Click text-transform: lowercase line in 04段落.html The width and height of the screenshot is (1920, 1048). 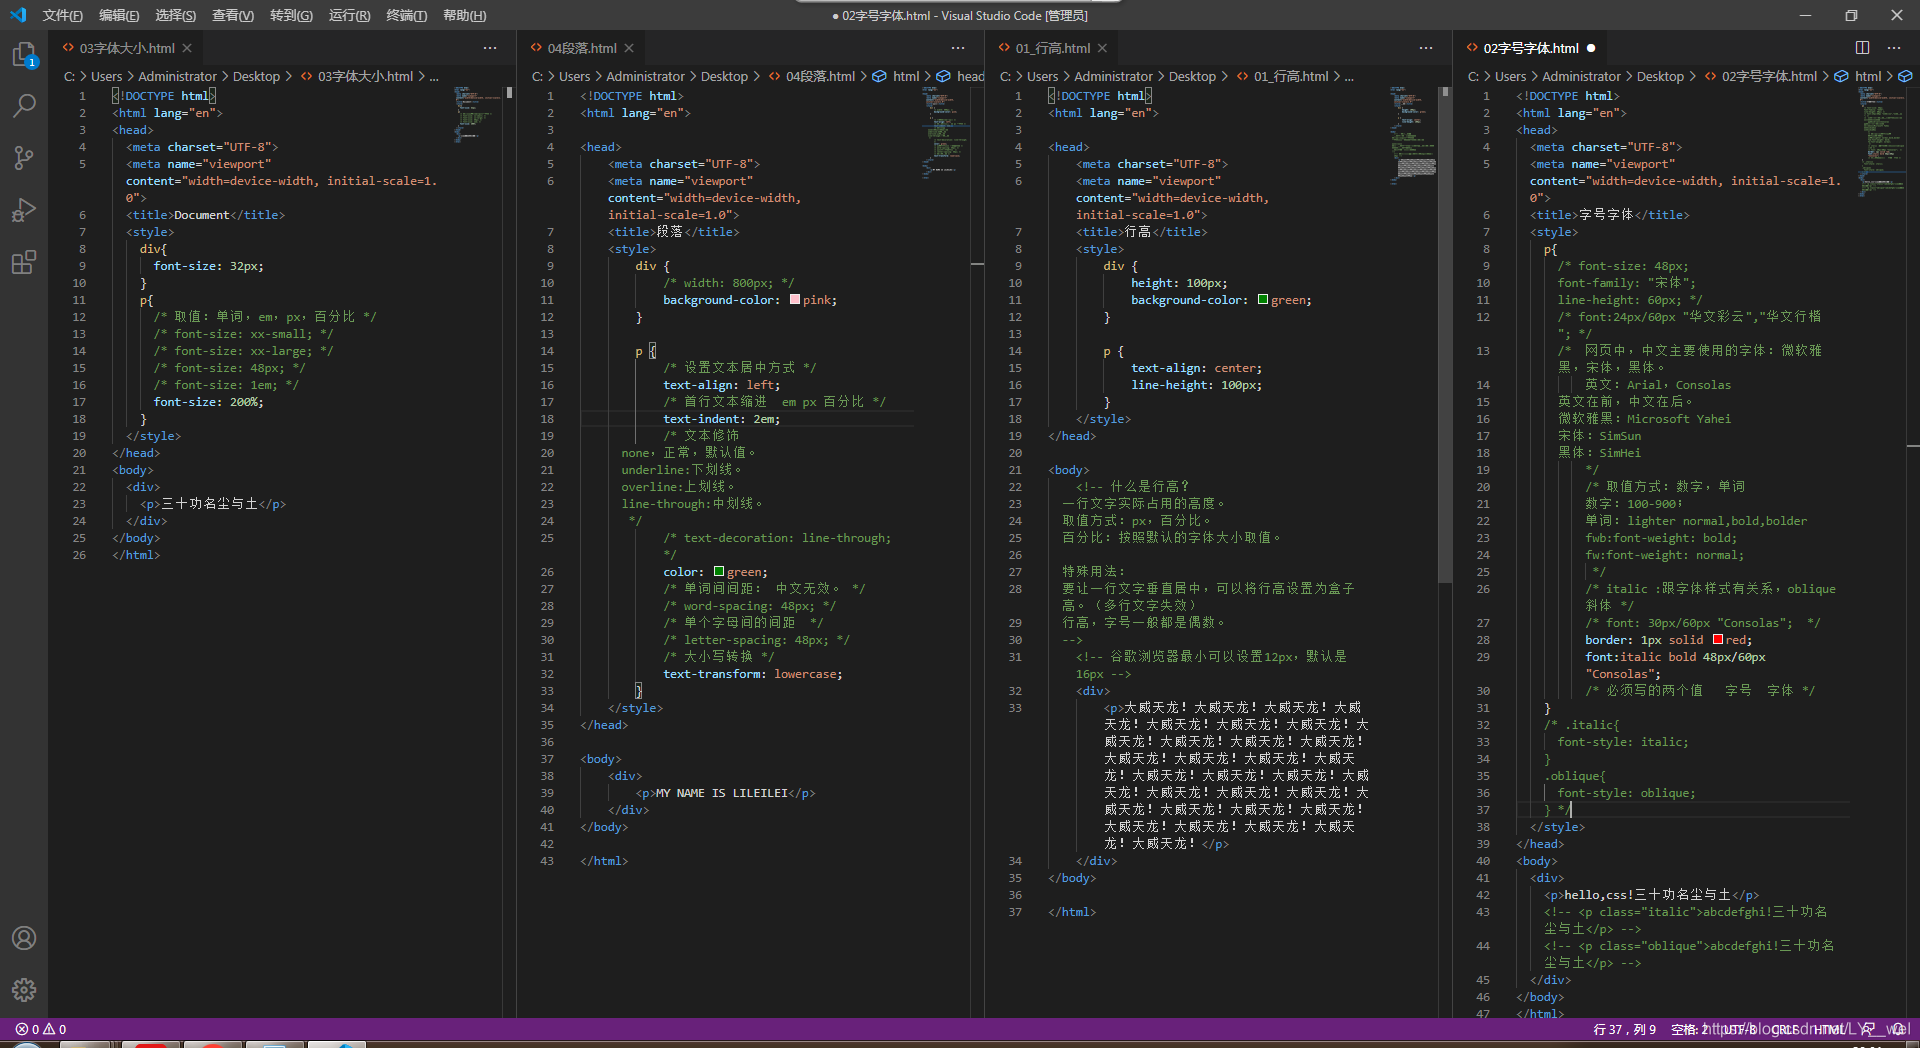752,673
